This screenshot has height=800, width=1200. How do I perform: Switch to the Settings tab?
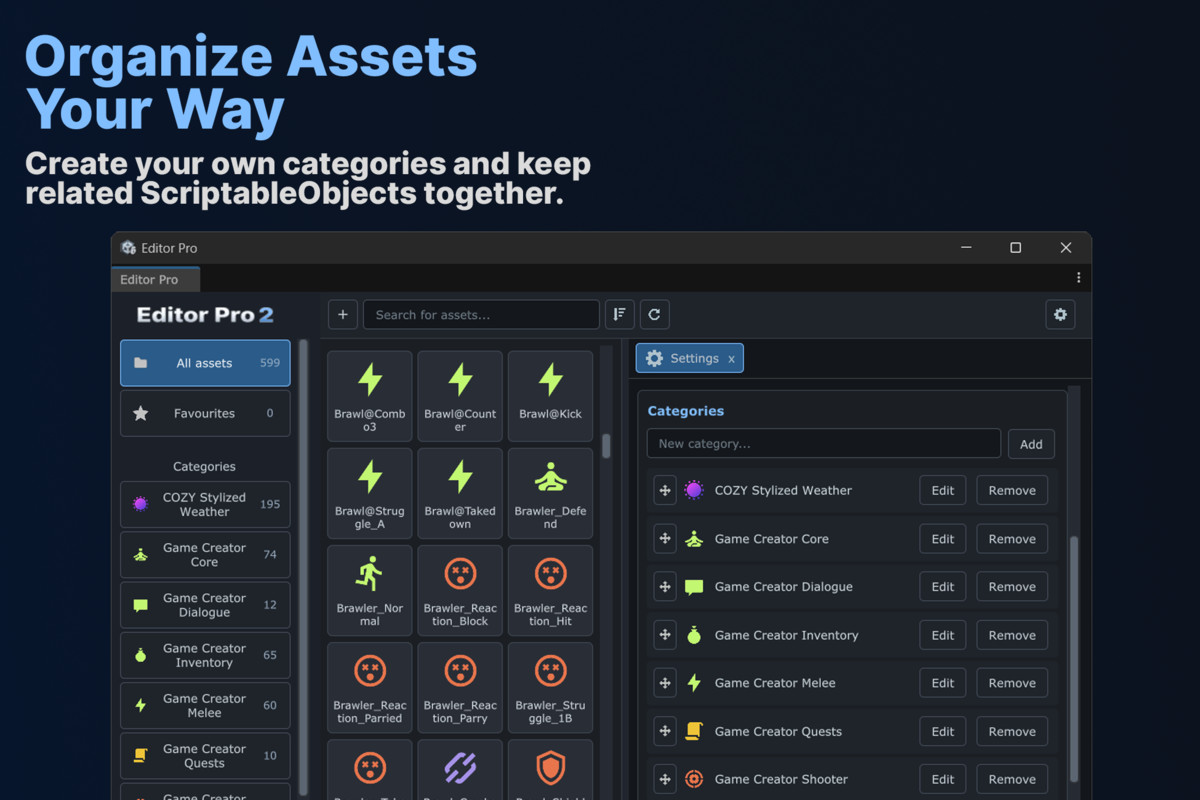point(690,358)
